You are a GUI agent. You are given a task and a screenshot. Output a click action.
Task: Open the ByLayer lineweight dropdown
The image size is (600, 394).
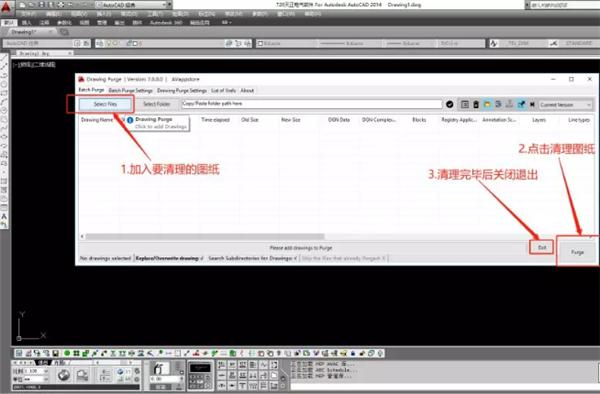(x=410, y=44)
